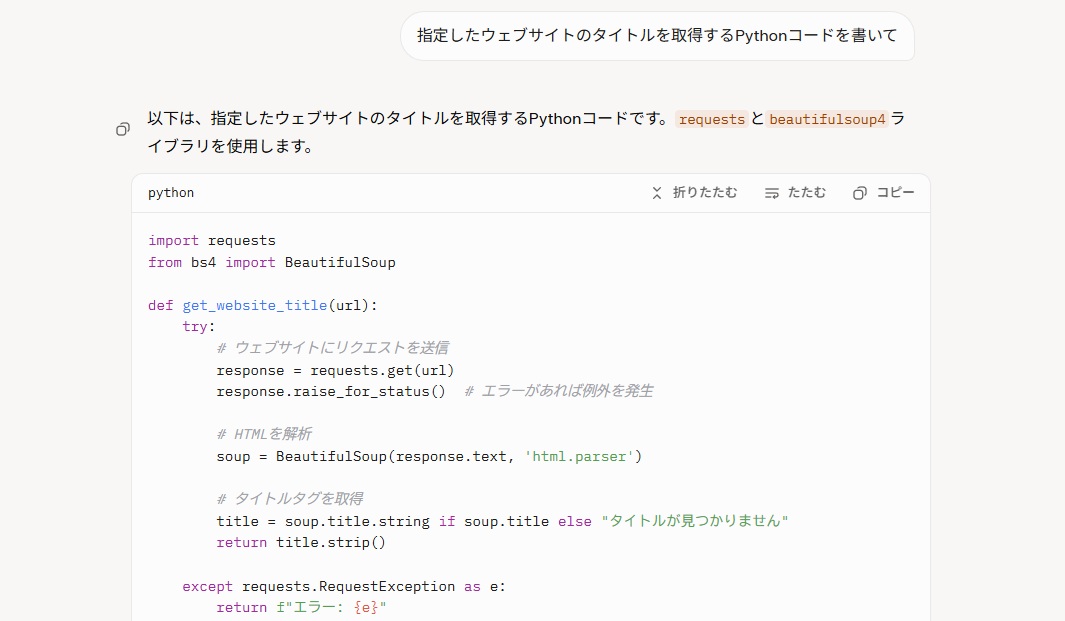Click the clipboard icon next to コピー
The image size is (1065, 621).
[x=859, y=192]
